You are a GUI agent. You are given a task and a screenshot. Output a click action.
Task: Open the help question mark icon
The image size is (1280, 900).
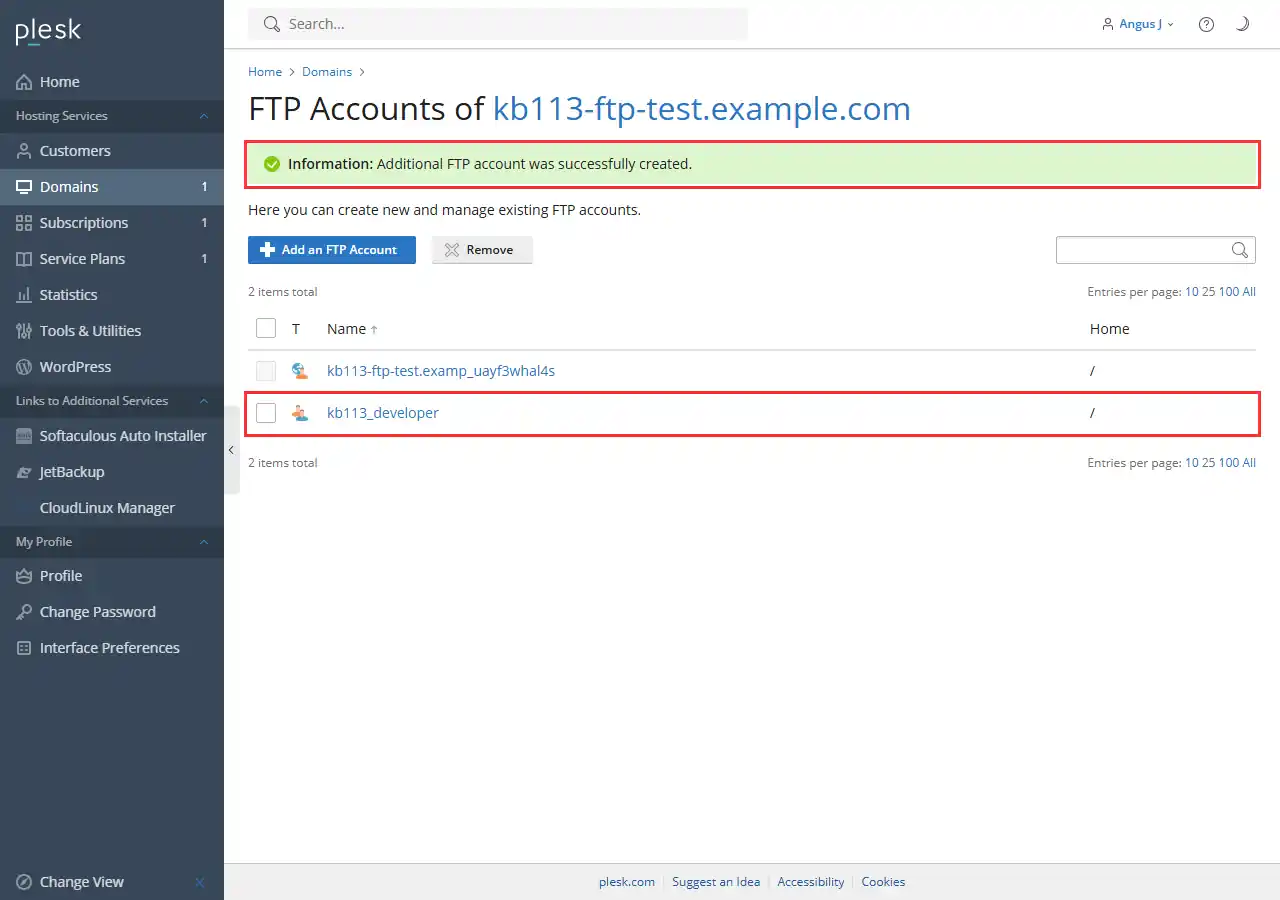pyautogui.click(x=1206, y=24)
